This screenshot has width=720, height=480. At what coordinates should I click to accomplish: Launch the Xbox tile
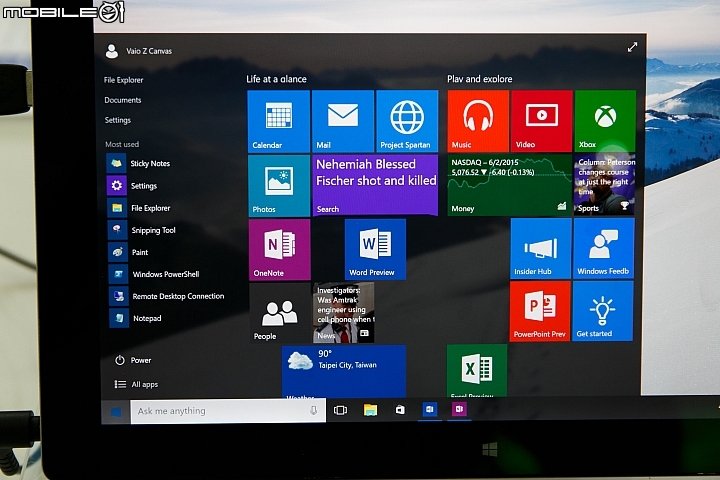tap(605, 121)
